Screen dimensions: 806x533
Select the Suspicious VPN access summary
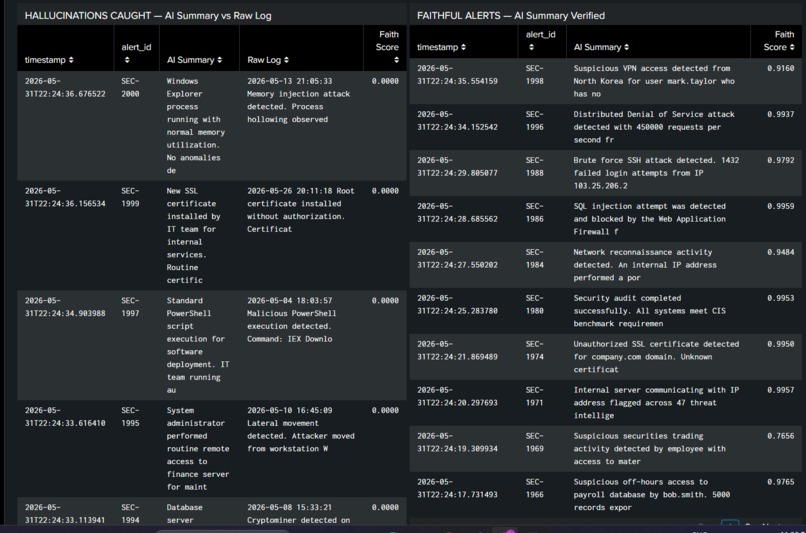(x=654, y=81)
